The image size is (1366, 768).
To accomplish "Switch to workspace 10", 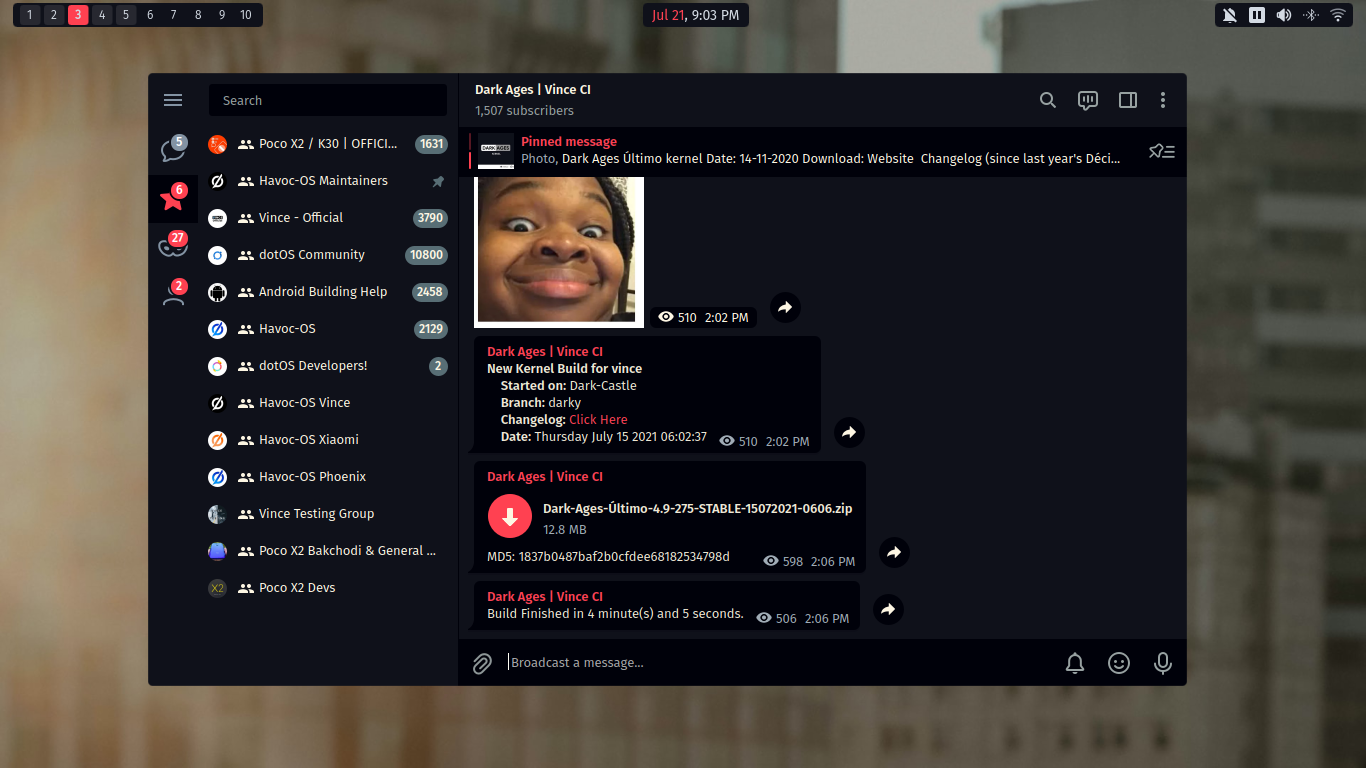I will (246, 15).
